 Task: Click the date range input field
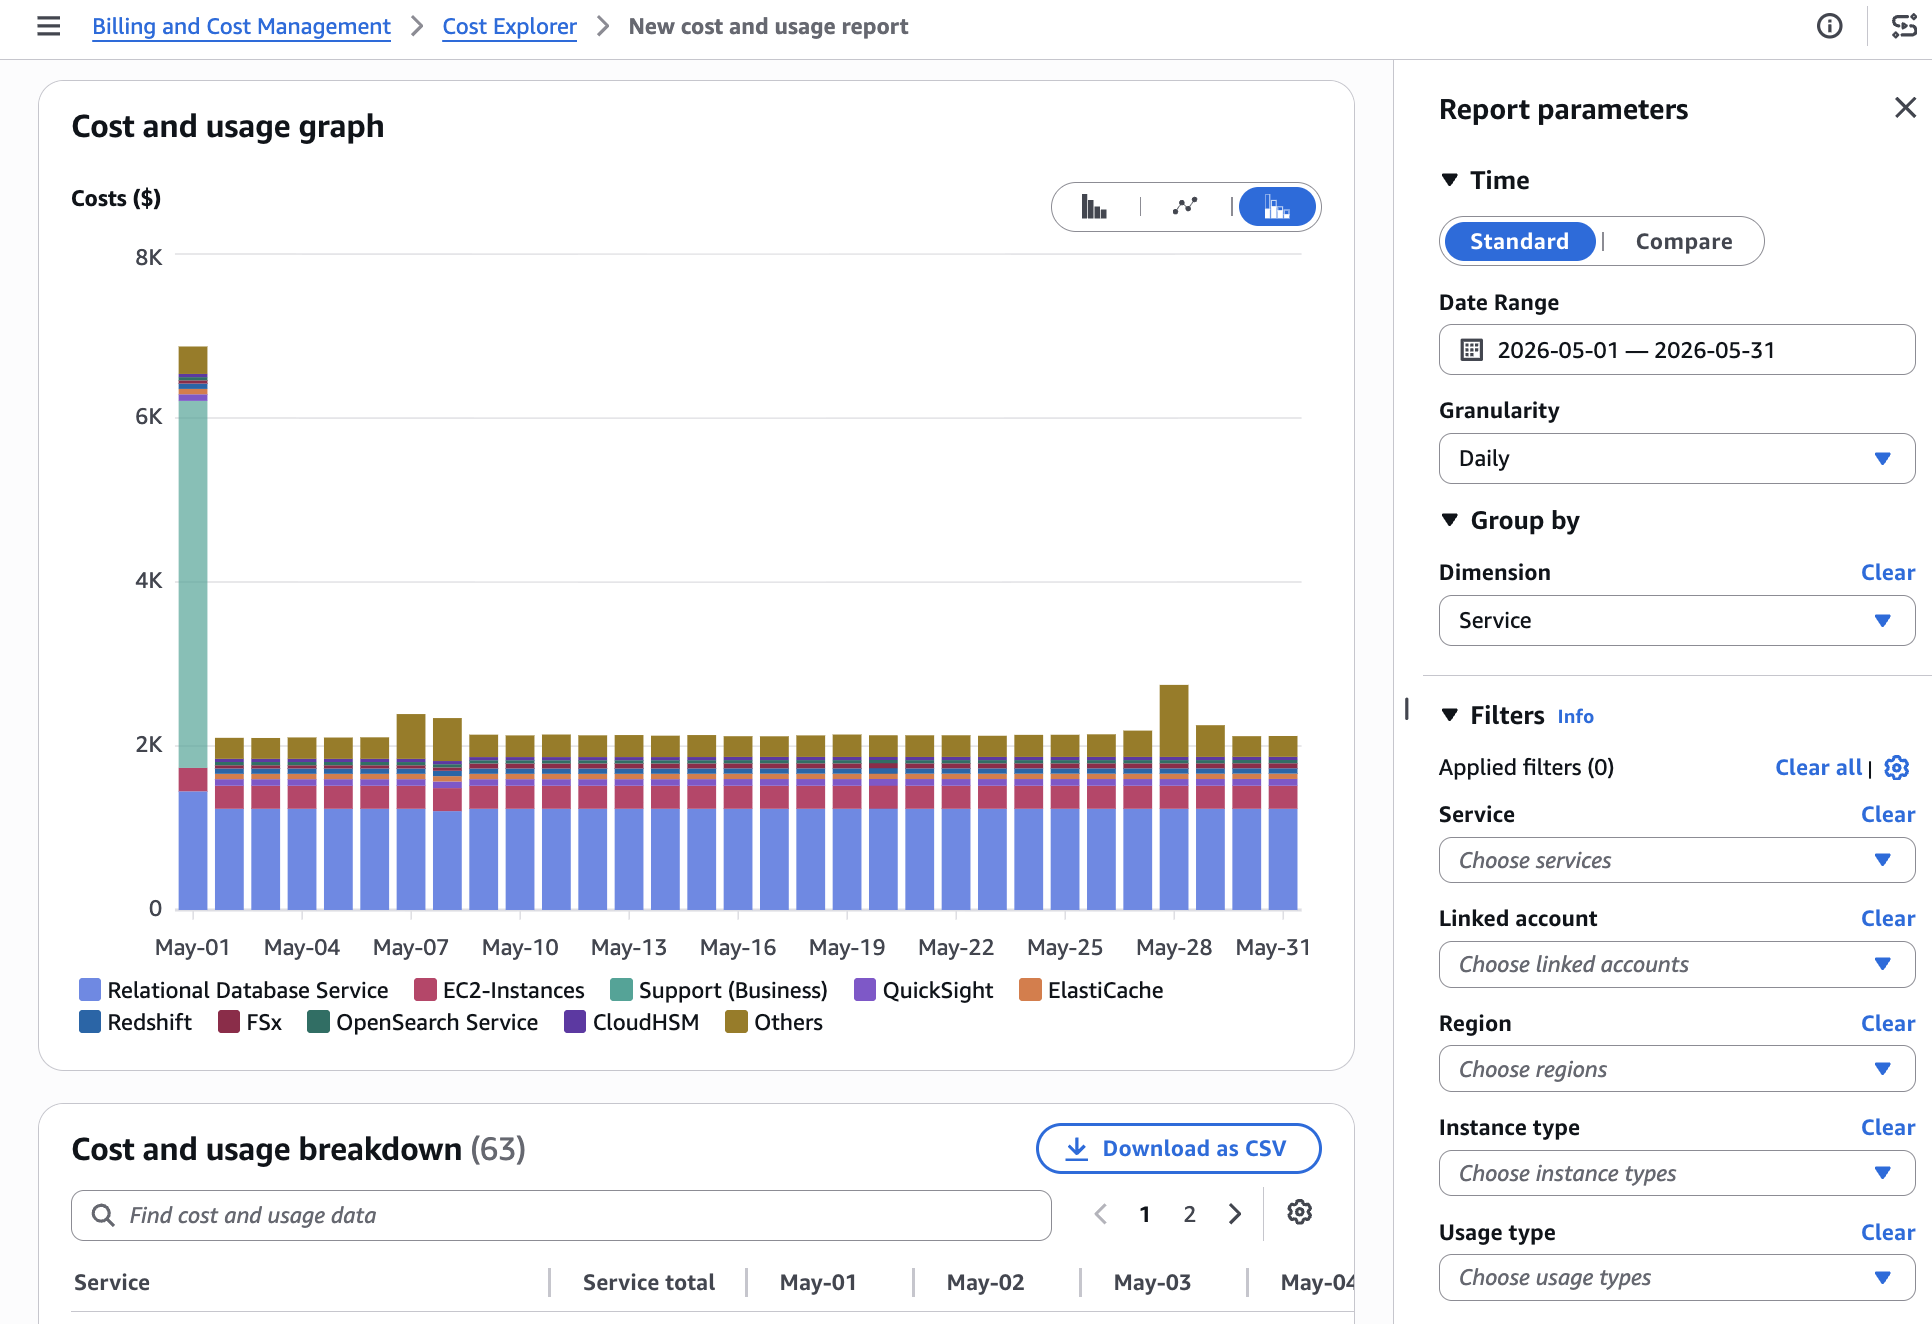pos(1677,350)
